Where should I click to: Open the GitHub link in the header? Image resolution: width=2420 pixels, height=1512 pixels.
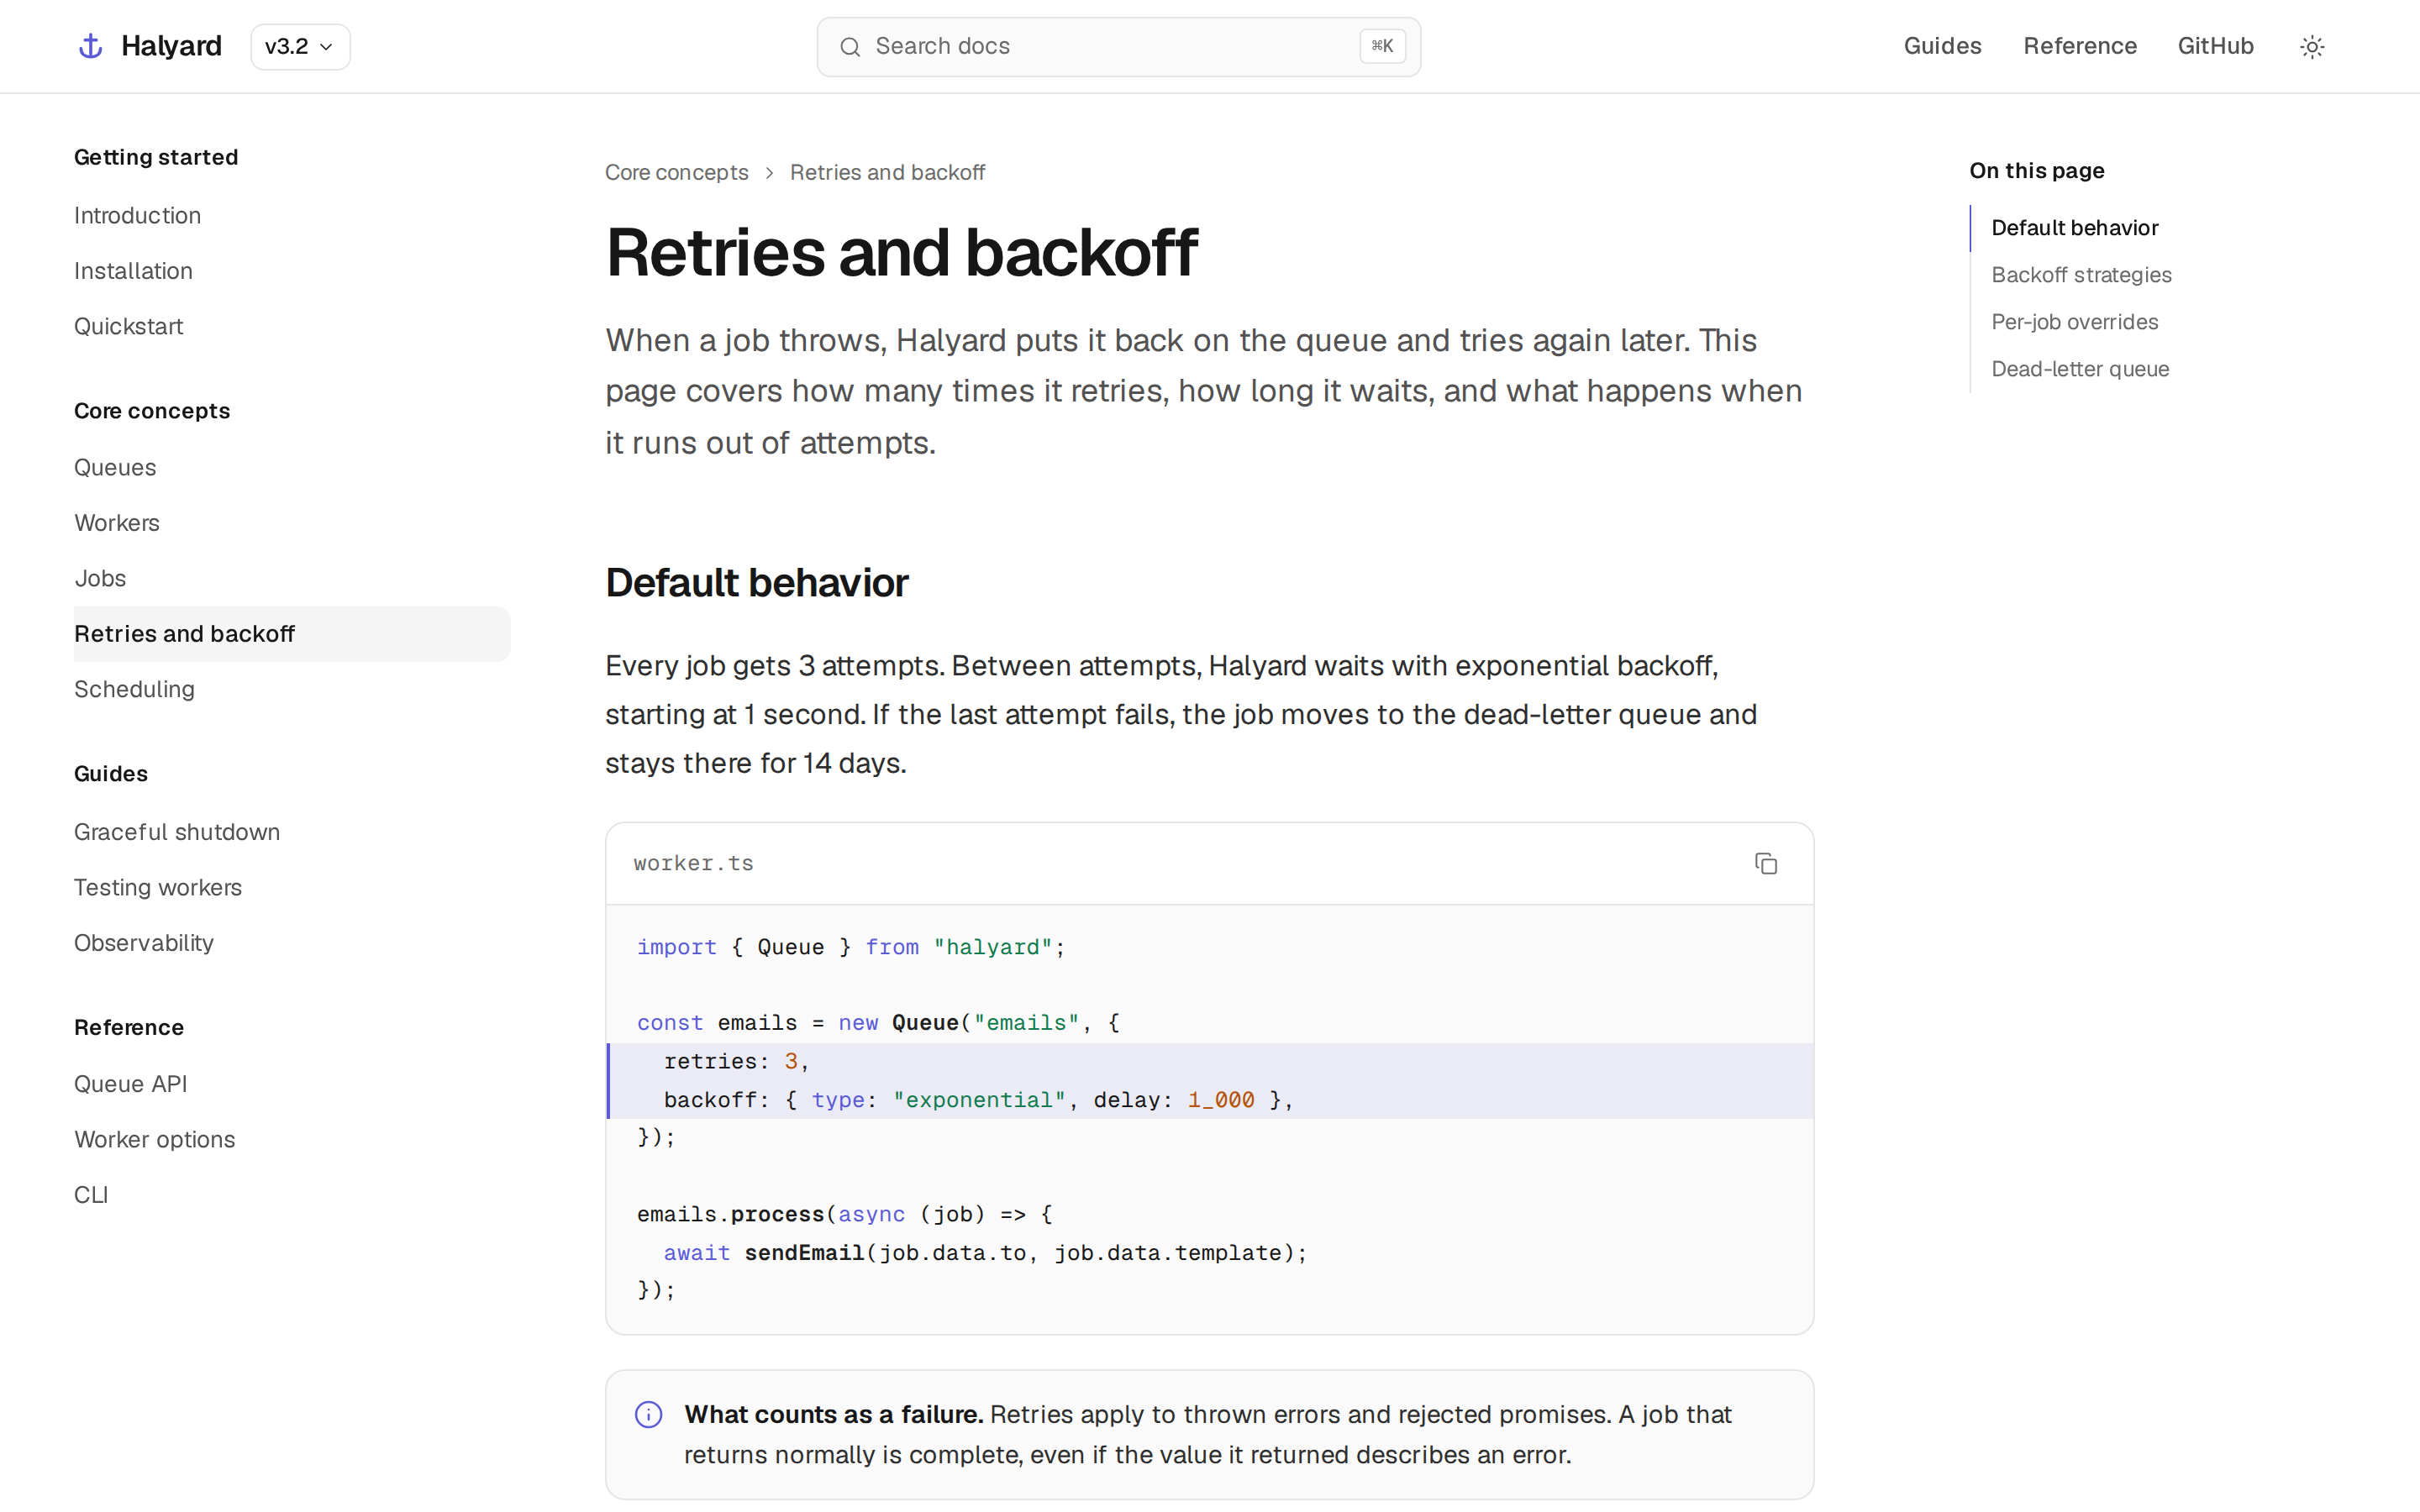point(2215,46)
